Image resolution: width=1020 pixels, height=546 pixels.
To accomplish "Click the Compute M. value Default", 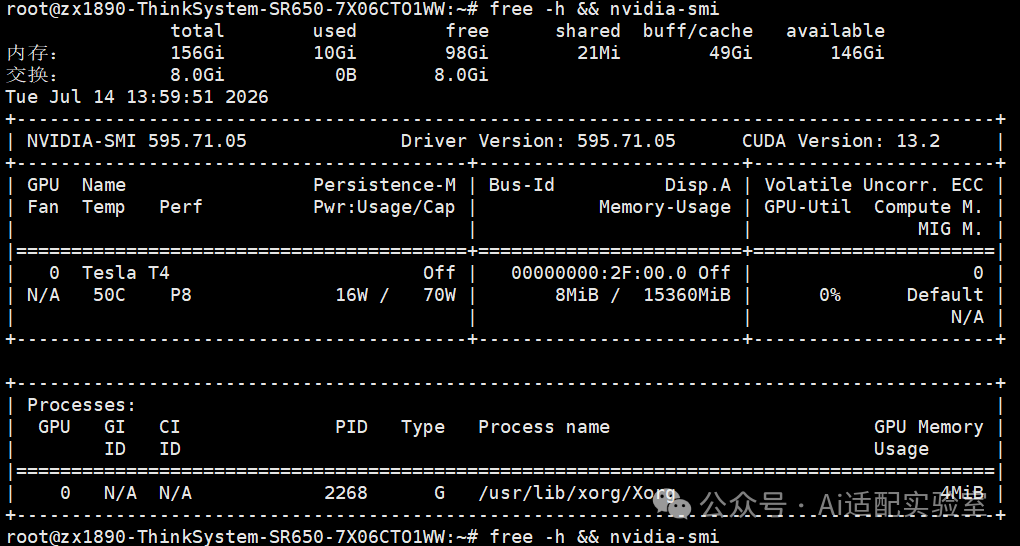I will click(945, 295).
